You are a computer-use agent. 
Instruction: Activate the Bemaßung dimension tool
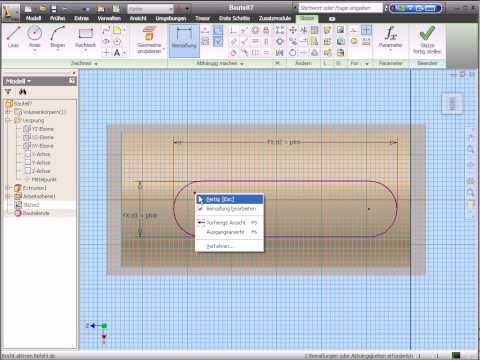(184, 41)
